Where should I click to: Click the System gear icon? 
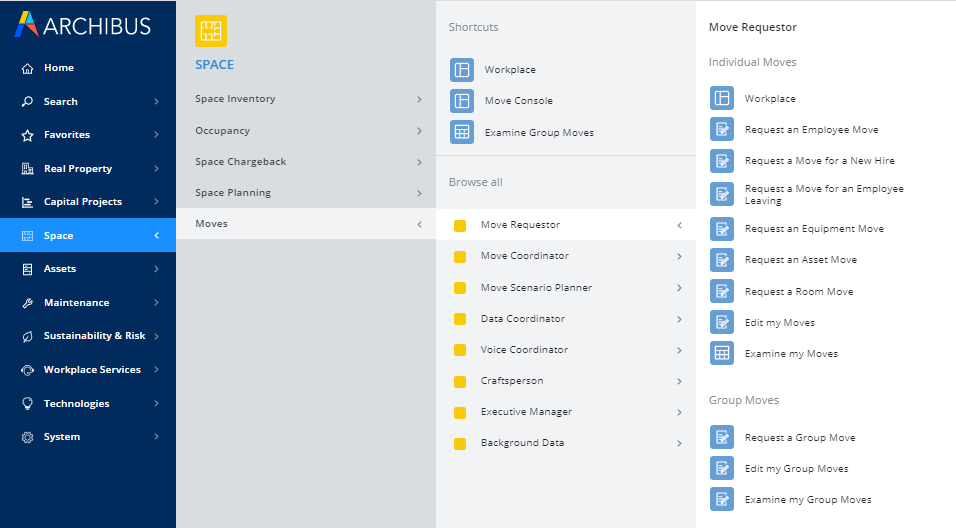click(27, 437)
